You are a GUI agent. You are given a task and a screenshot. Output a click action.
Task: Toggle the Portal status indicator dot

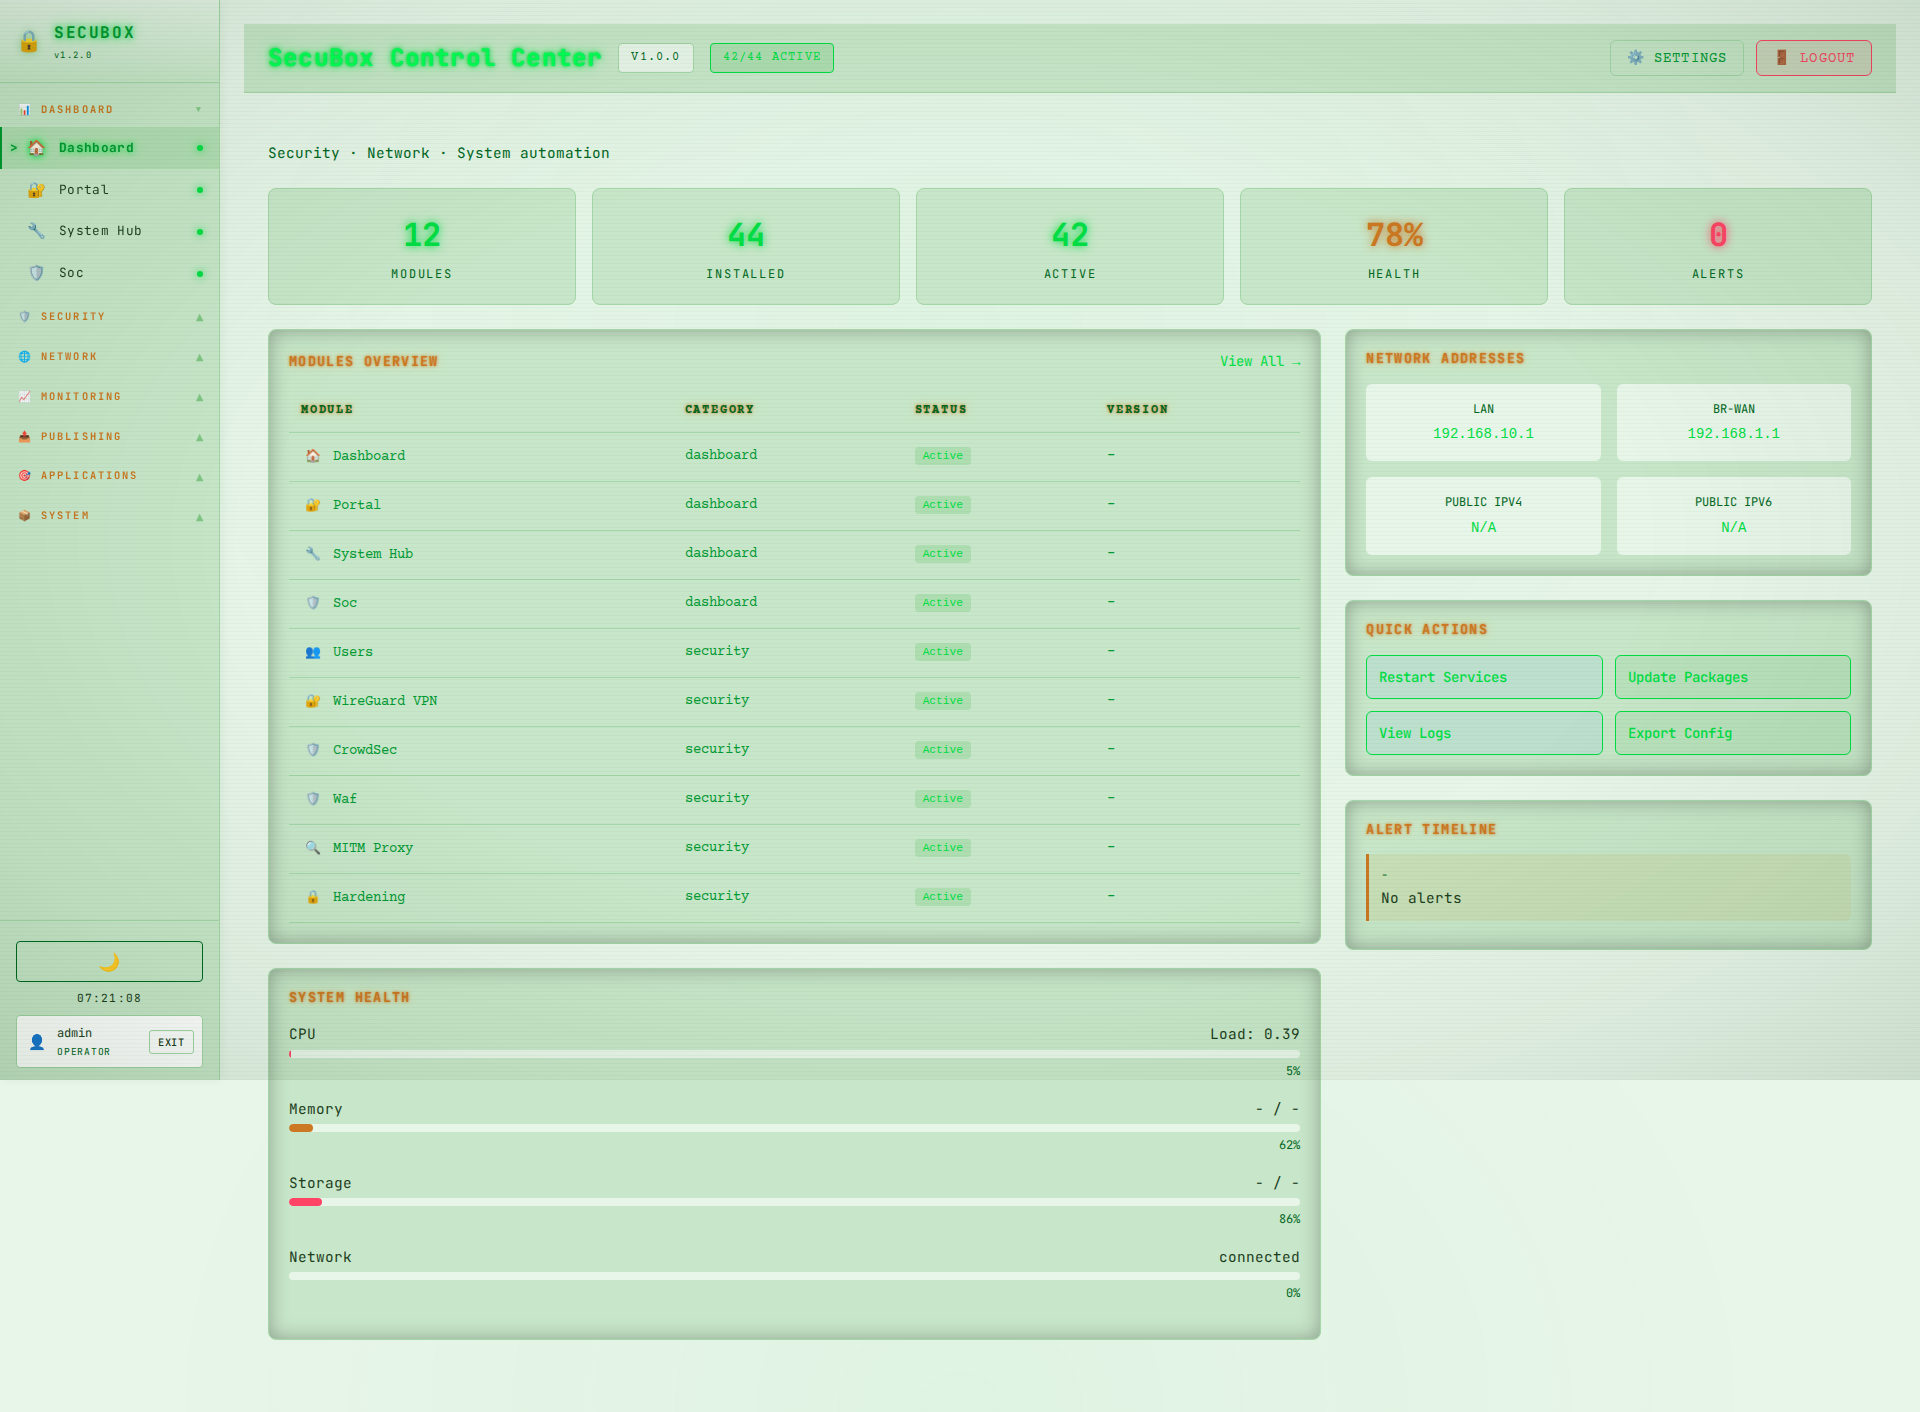pos(199,189)
